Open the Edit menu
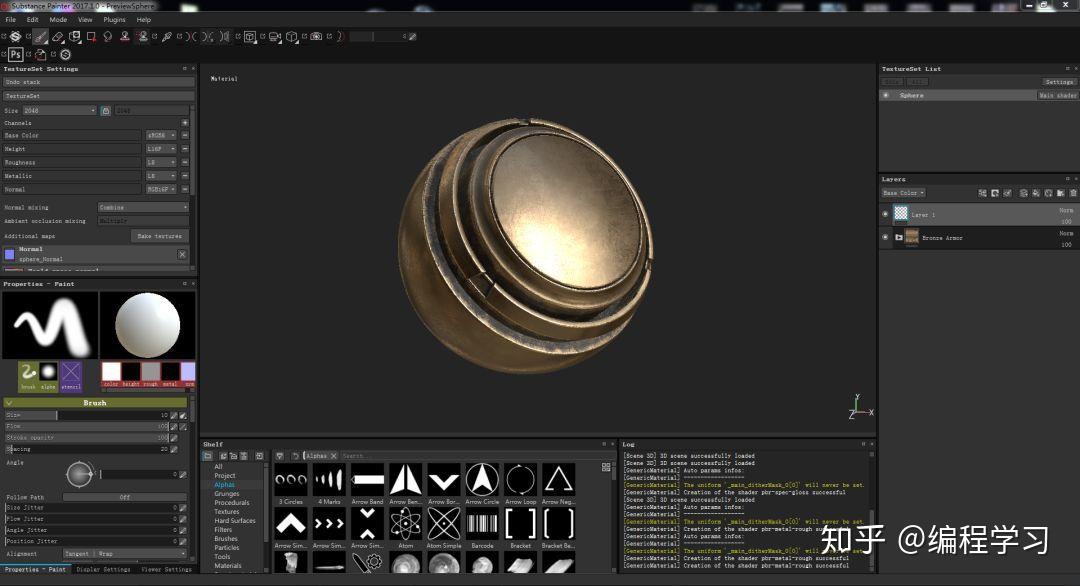 point(32,19)
